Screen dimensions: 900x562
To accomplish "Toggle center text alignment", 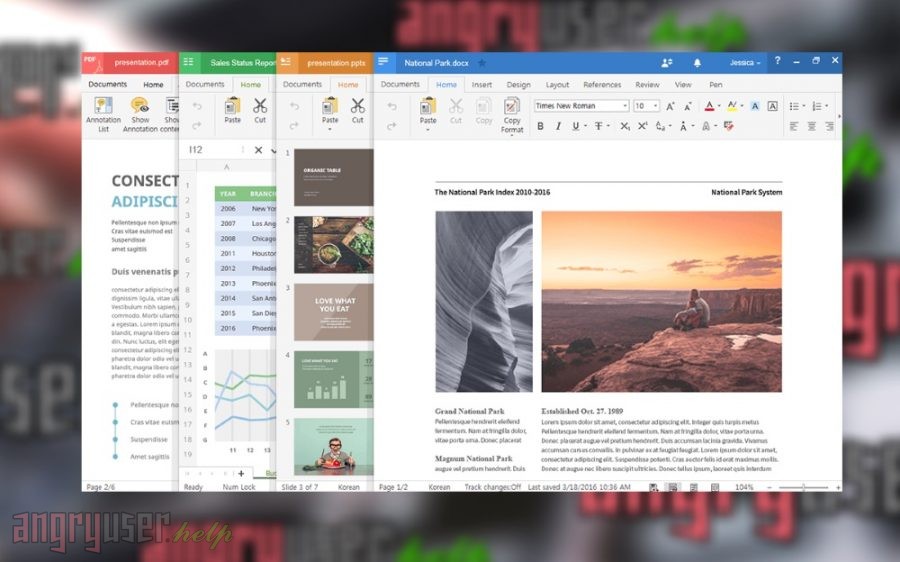I will coord(811,126).
